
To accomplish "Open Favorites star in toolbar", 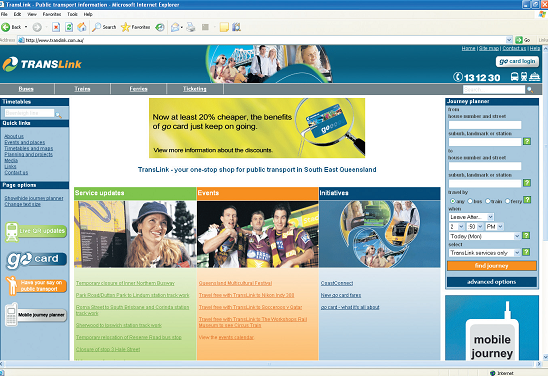I will 125,27.
